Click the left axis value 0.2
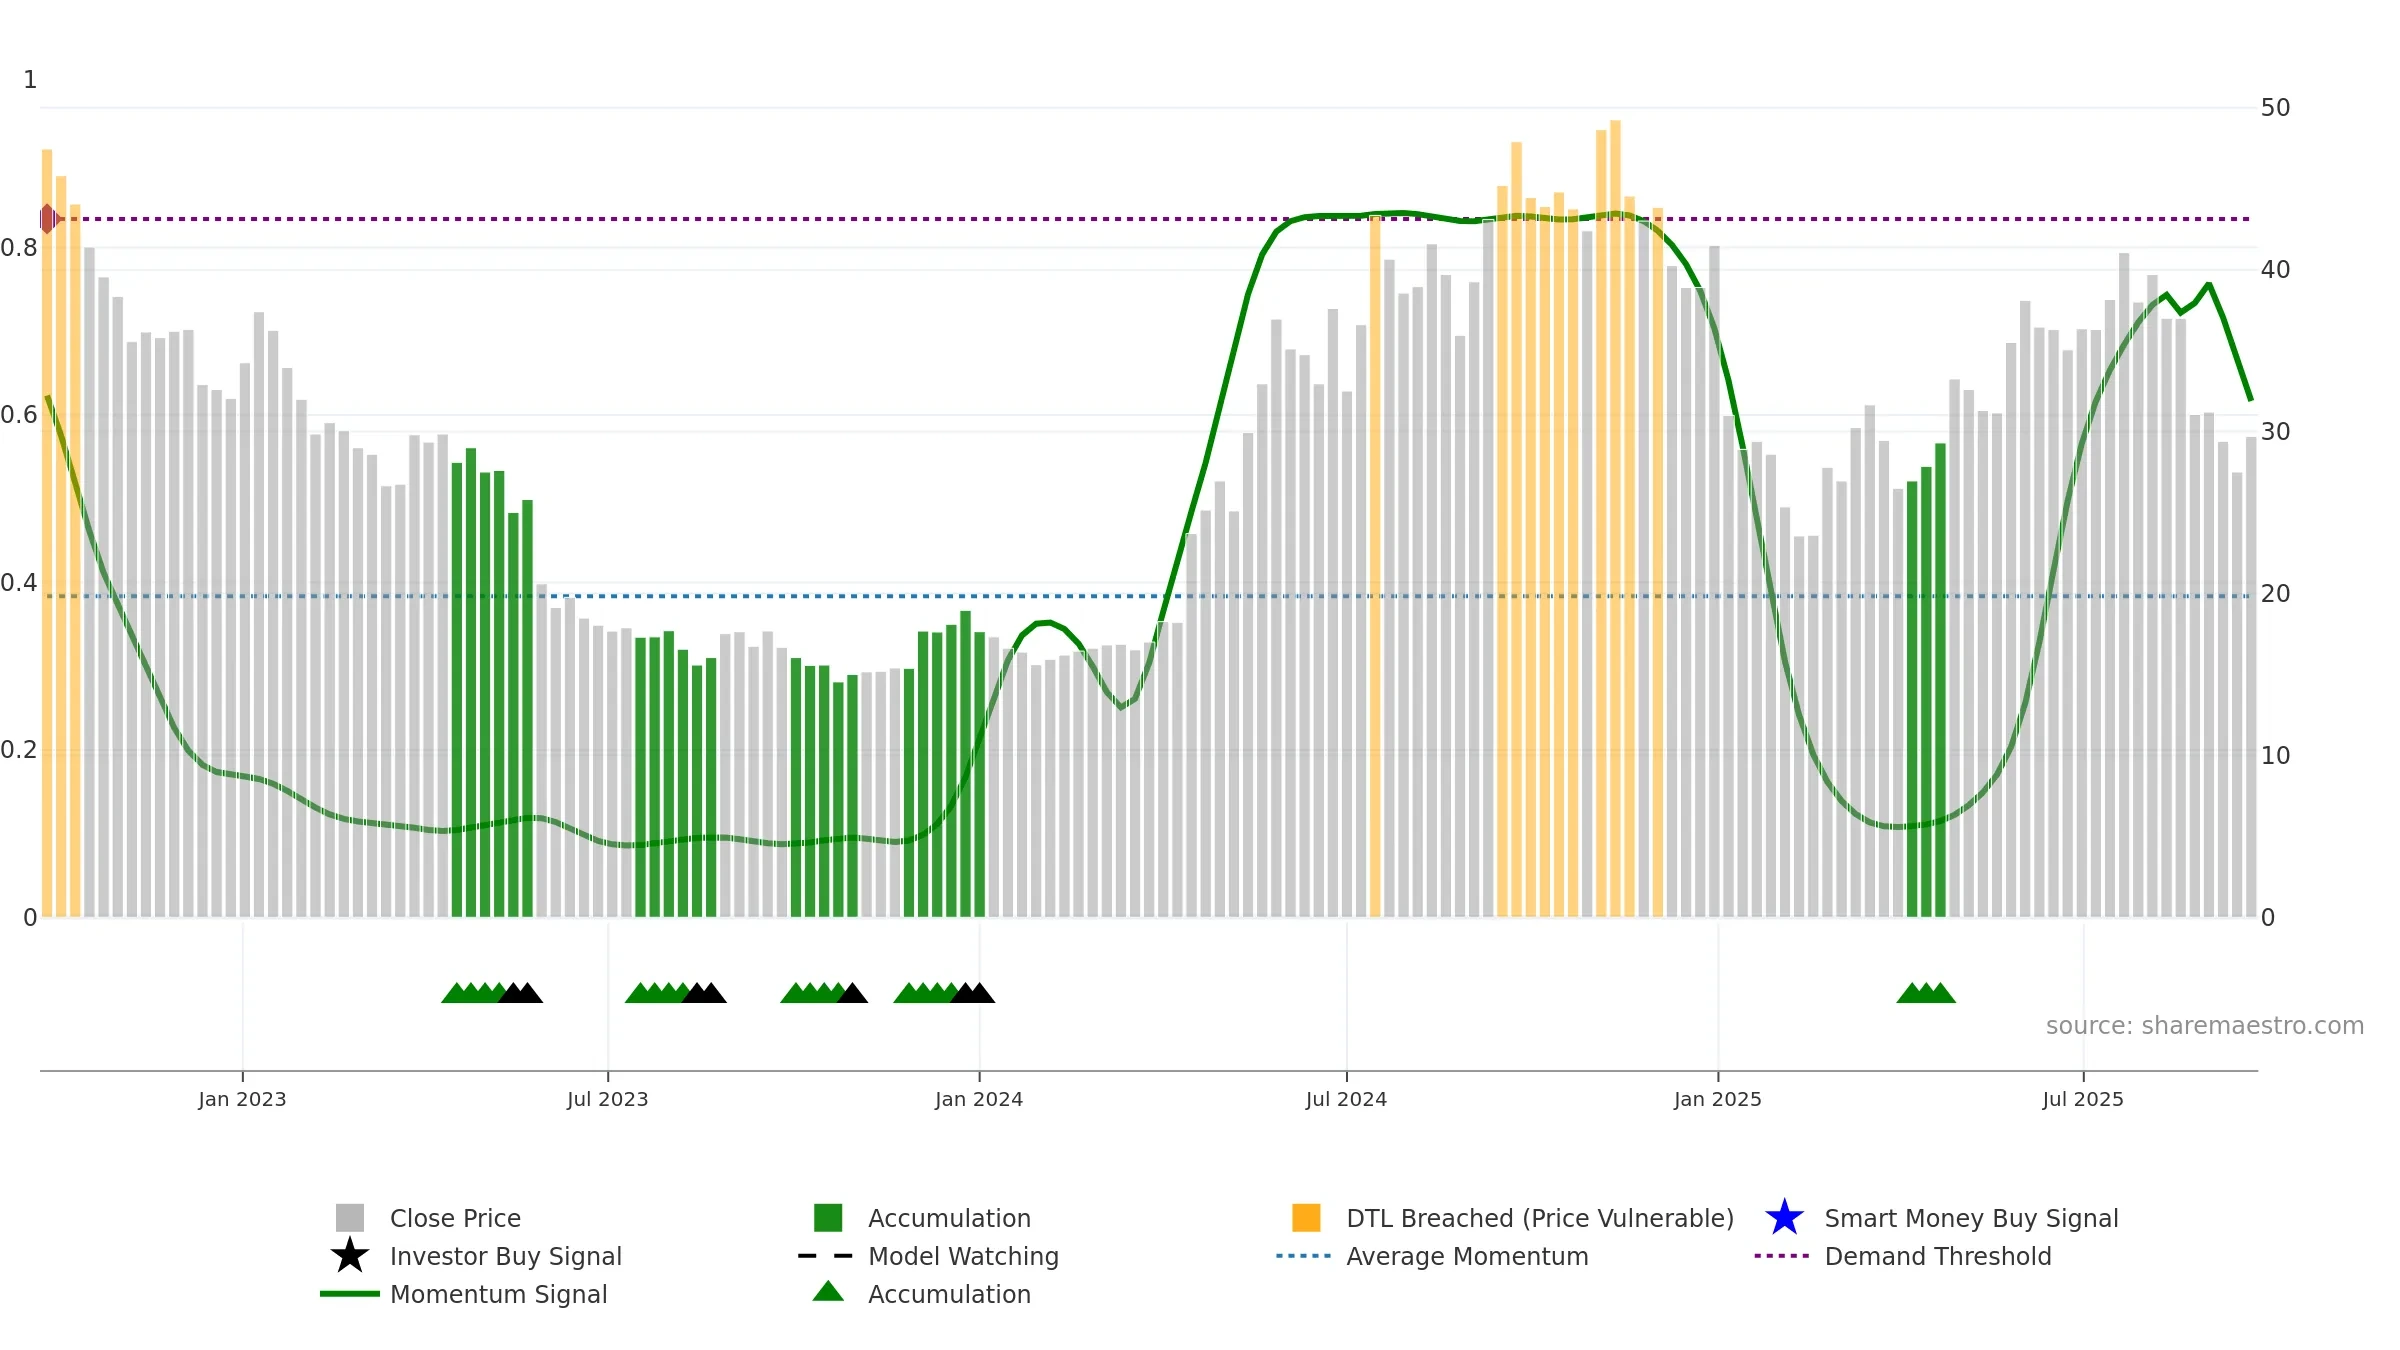 [19, 750]
